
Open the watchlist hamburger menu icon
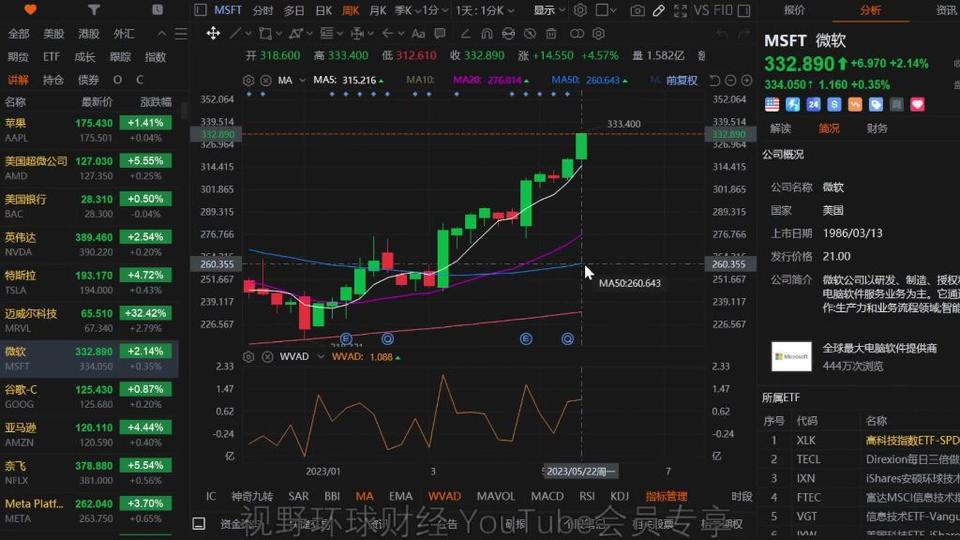(181, 34)
